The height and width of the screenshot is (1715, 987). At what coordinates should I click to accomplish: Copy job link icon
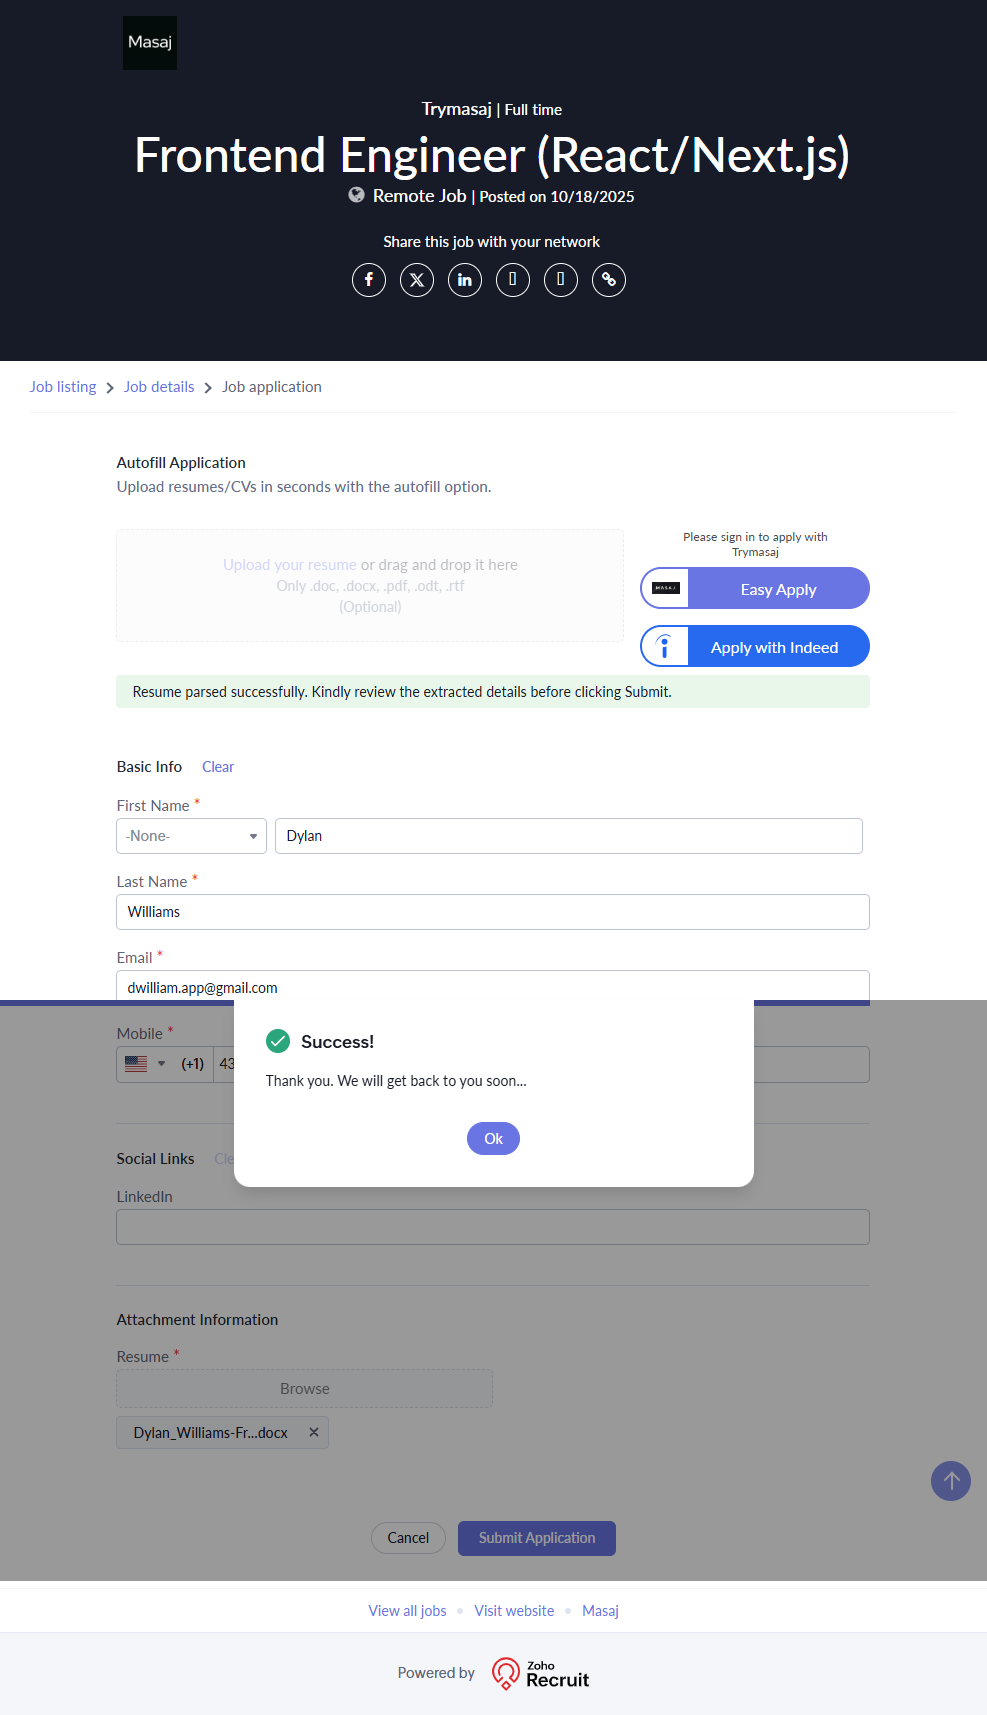(609, 280)
